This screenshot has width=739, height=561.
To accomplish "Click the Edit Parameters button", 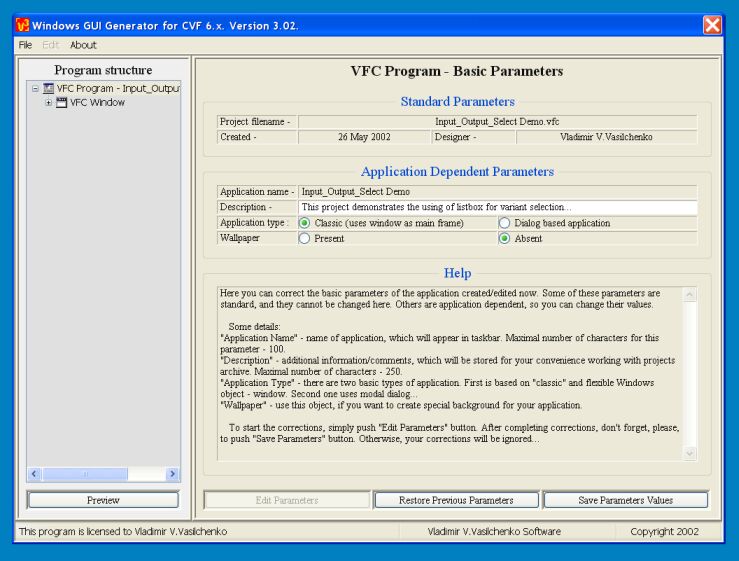I will pos(287,500).
